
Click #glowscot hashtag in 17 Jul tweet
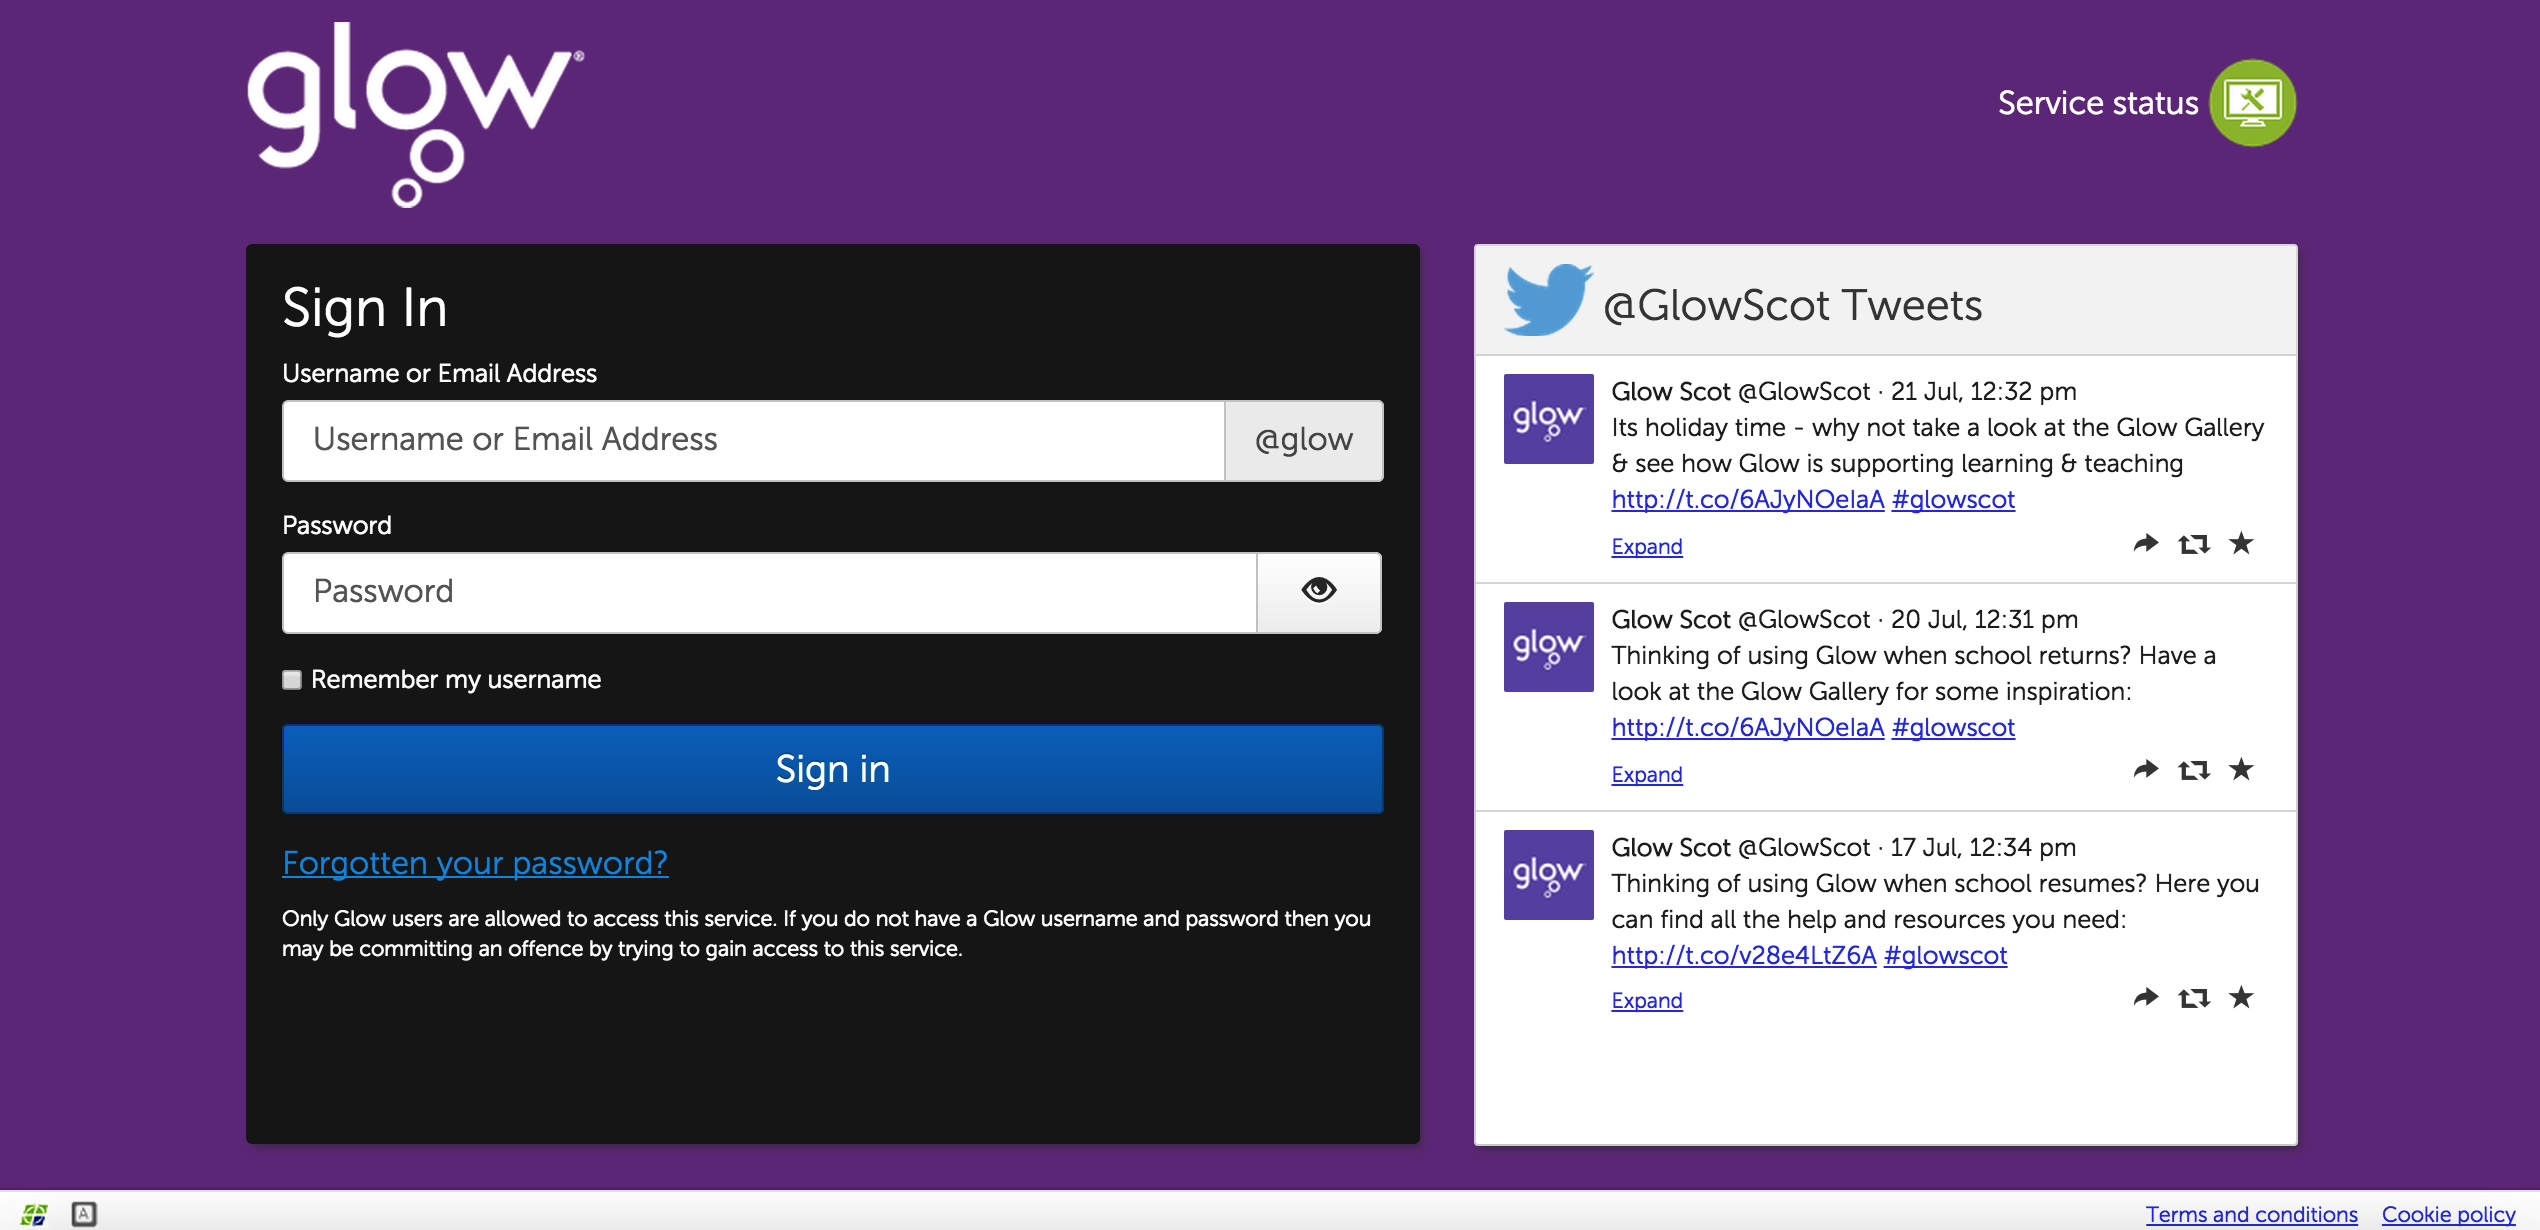click(1945, 955)
